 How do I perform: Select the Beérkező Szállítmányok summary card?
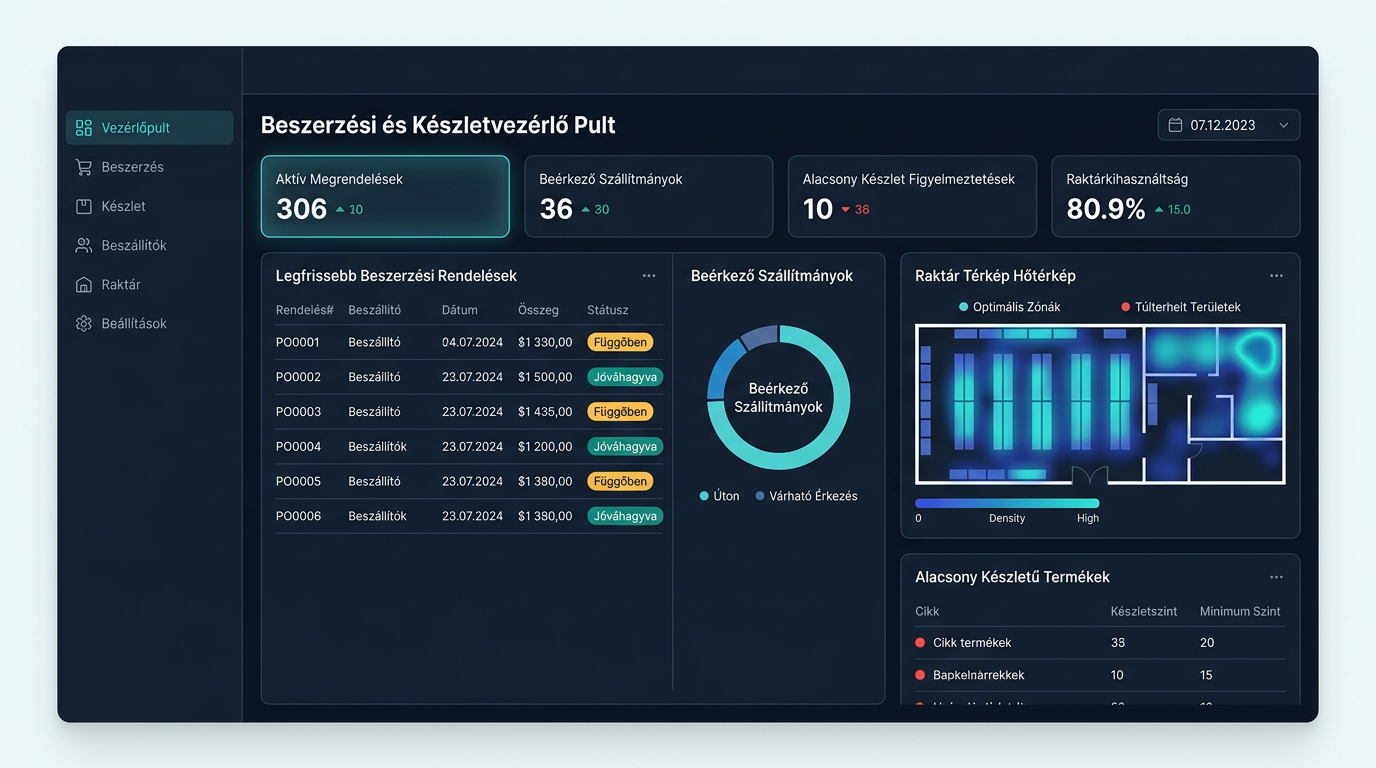[x=649, y=196]
